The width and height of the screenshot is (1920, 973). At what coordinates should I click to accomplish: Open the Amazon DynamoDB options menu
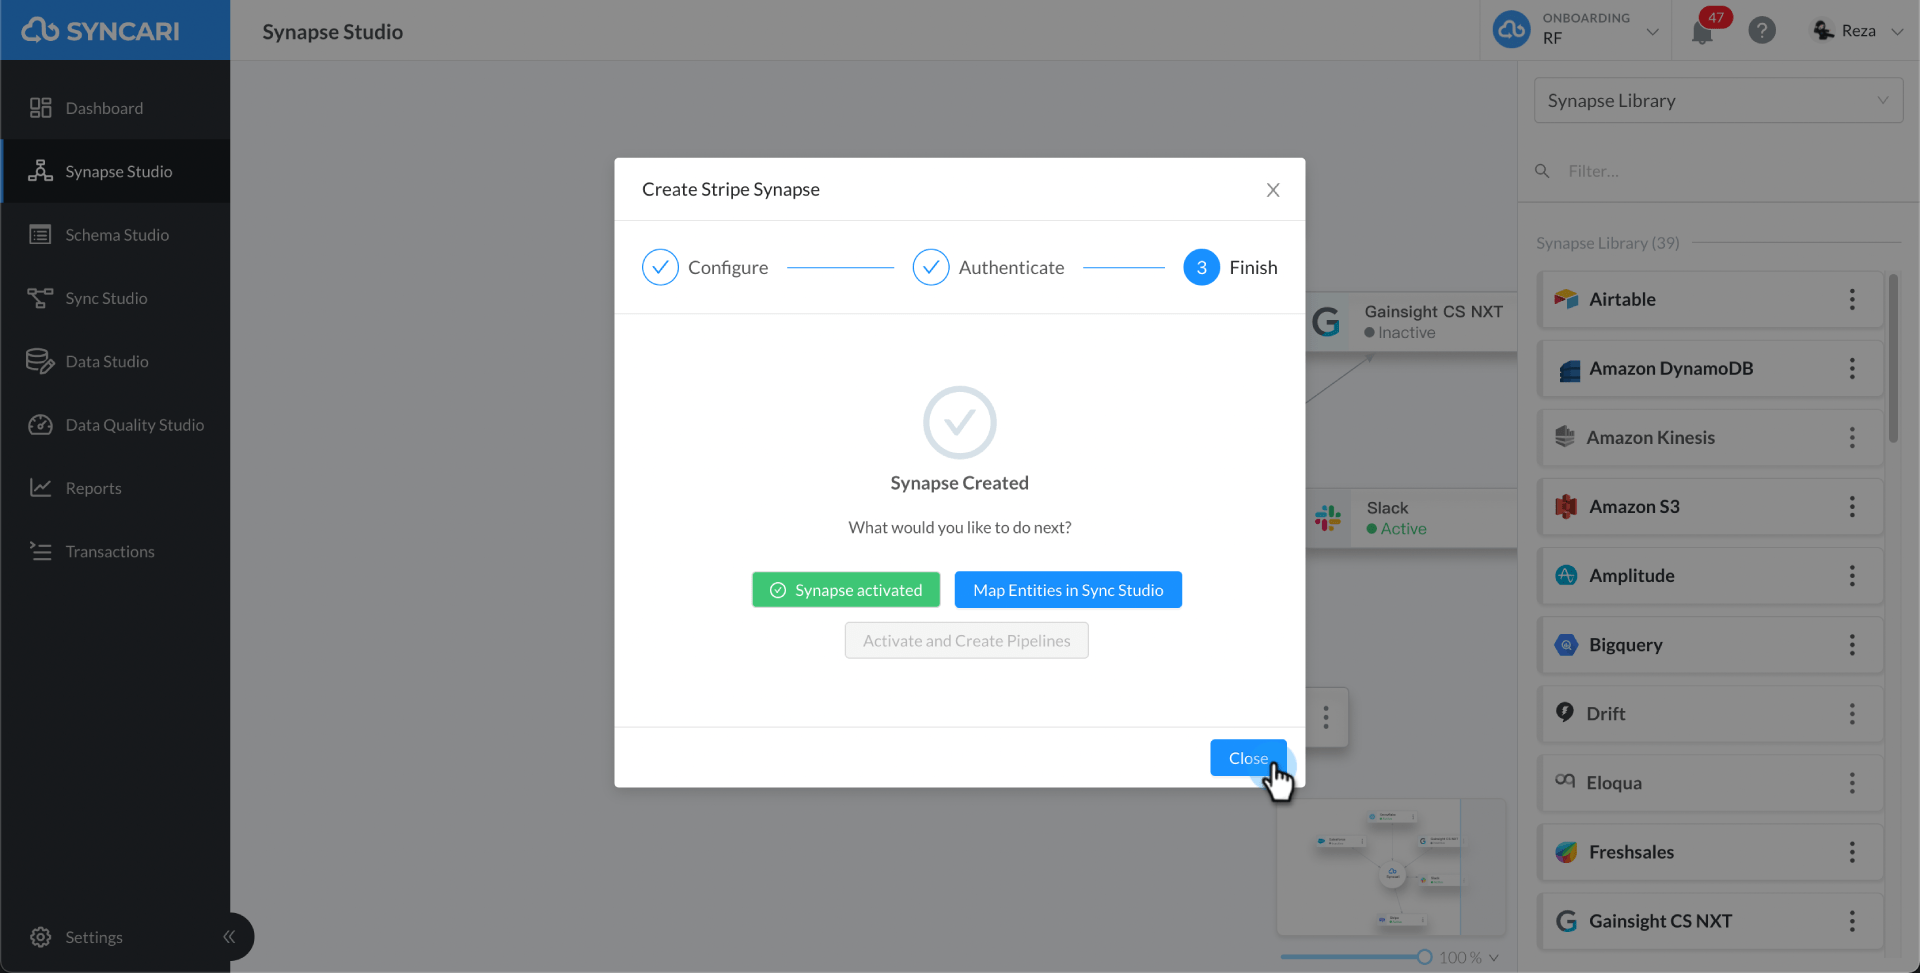1852,368
